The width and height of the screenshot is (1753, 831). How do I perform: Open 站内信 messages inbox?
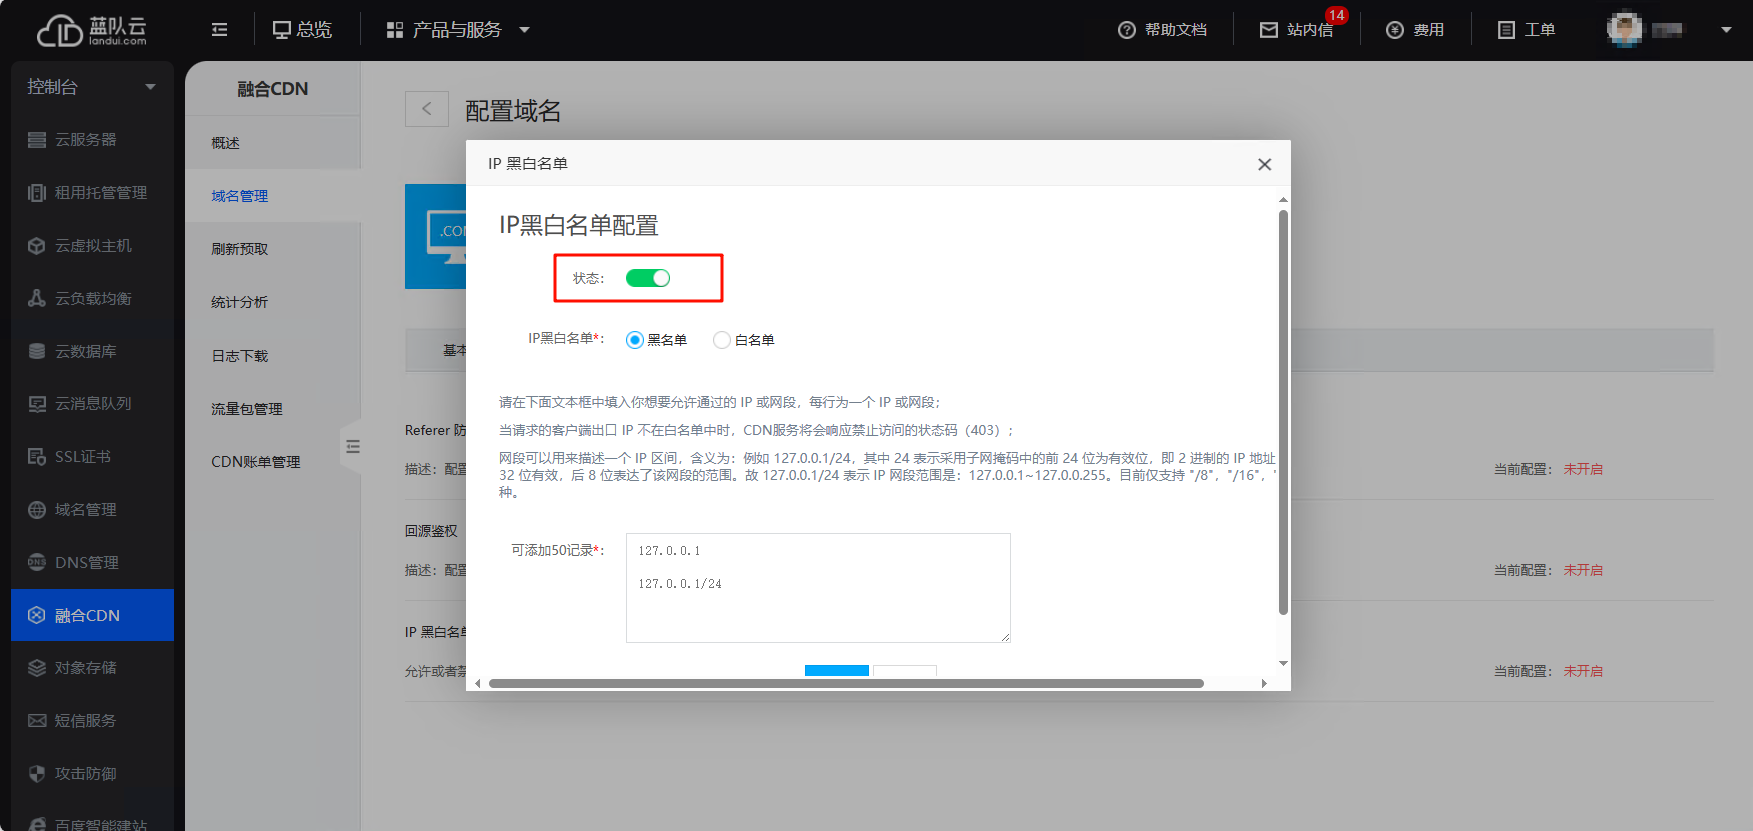[1296, 30]
